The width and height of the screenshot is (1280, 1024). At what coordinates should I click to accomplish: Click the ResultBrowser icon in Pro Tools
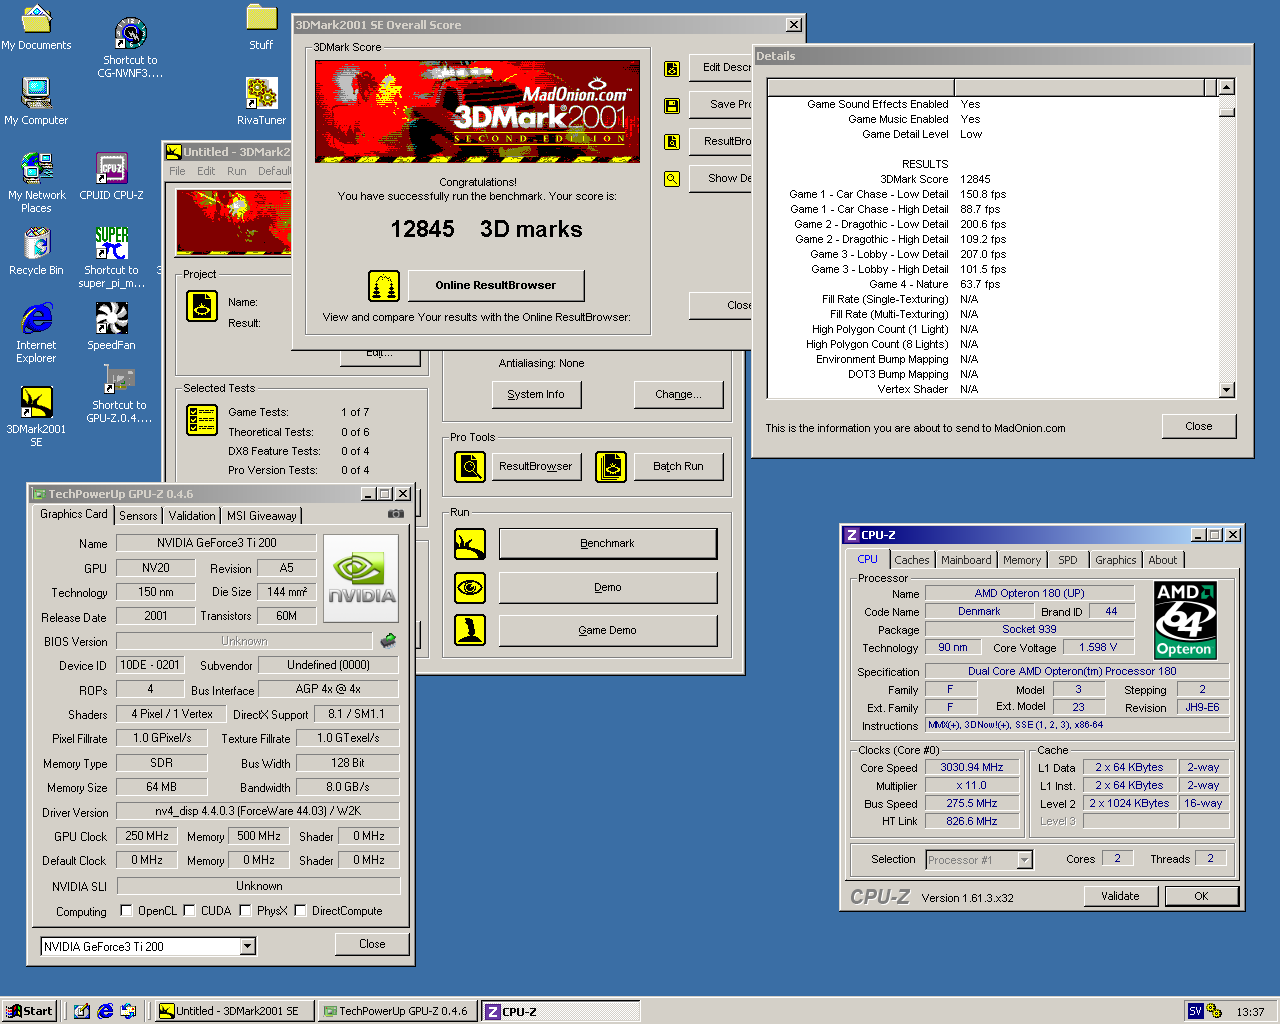point(470,466)
